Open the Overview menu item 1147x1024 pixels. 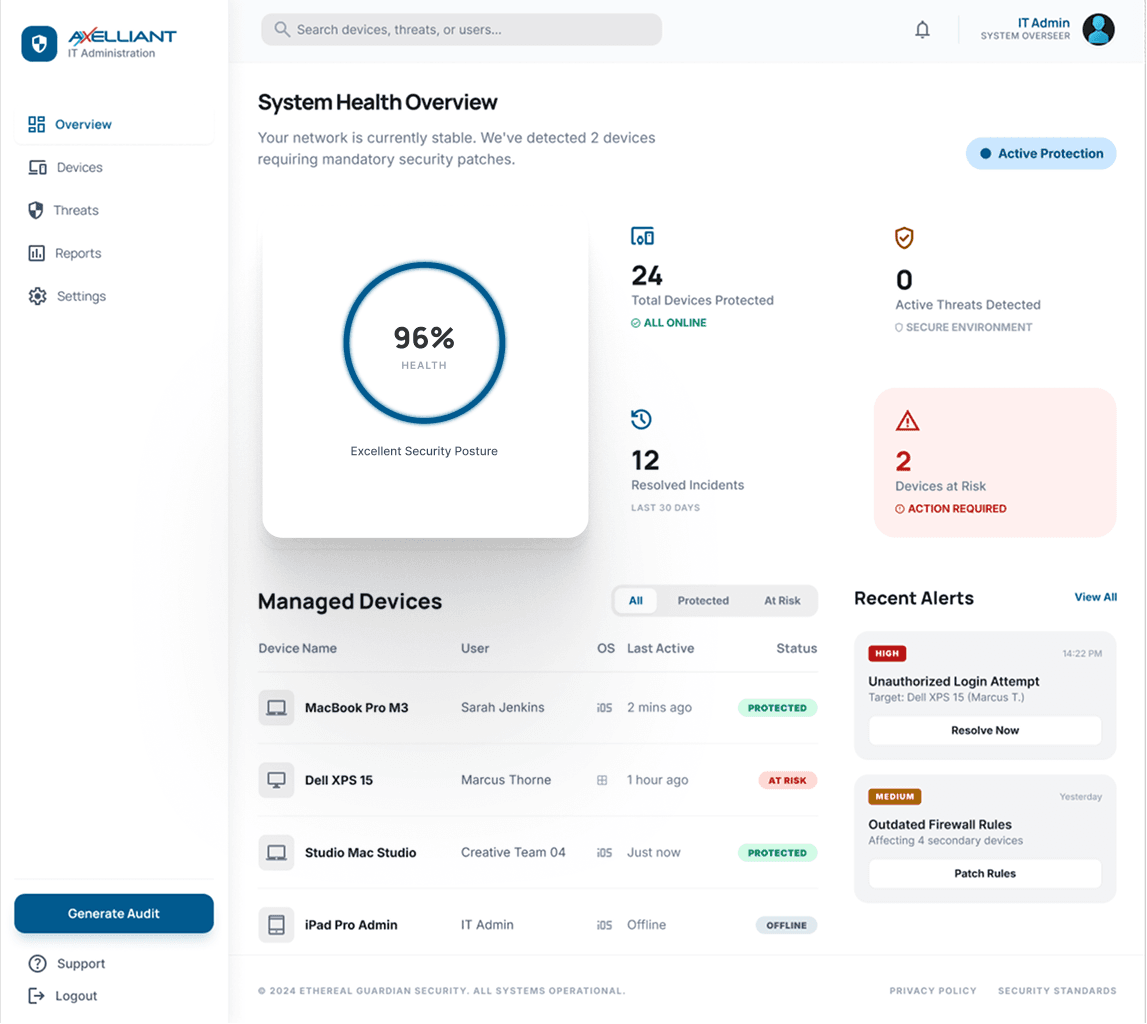click(x=114, y=124)
